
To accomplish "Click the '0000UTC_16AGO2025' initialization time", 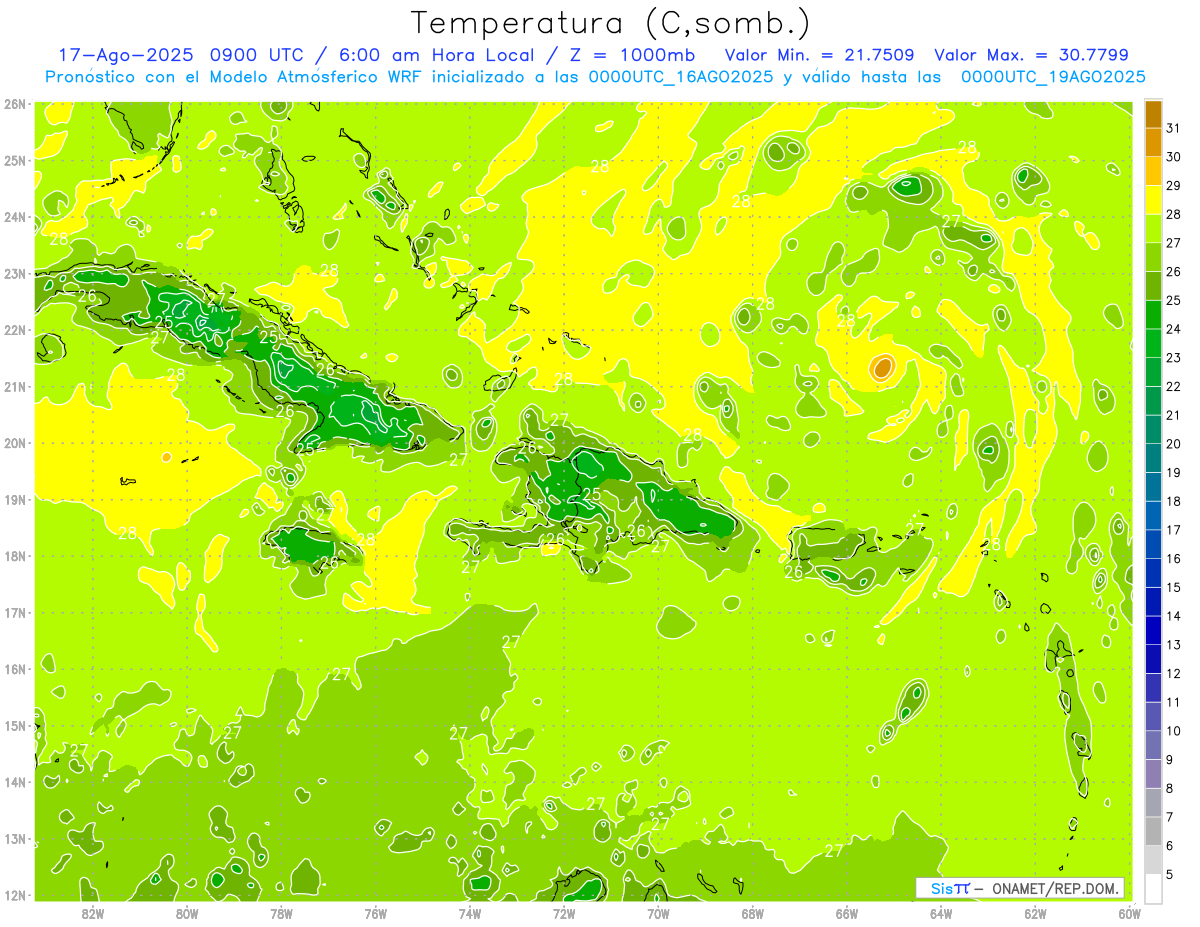I will 681,77.
